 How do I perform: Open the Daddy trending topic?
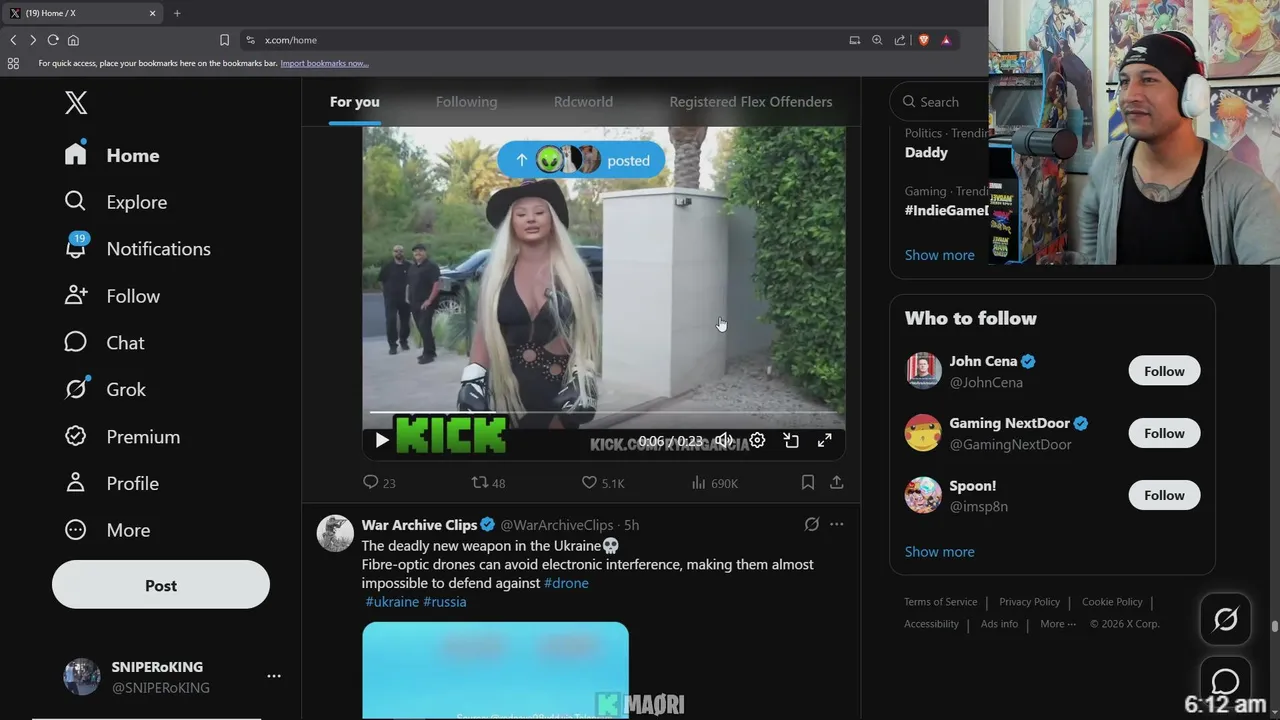click(926, 153)
